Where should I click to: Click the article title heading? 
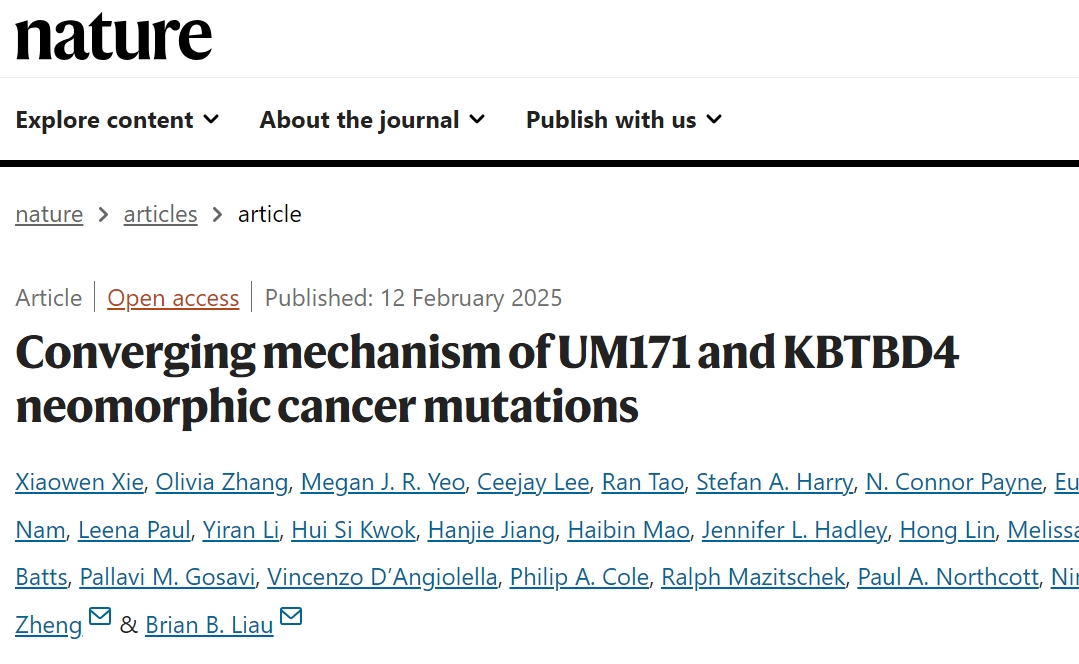487,379
